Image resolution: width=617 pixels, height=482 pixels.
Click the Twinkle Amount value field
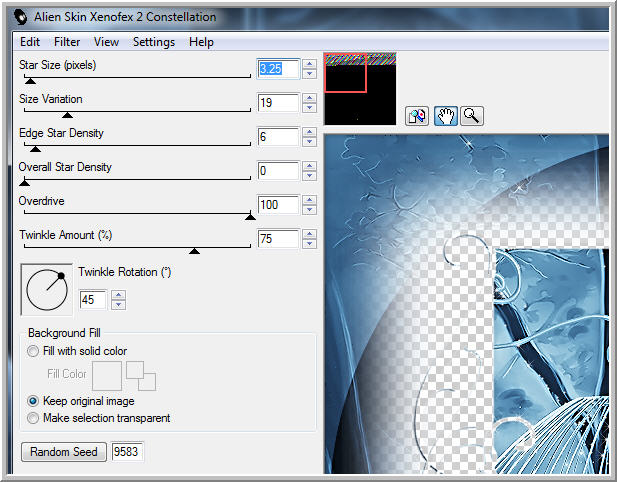(x=278, y=238)
